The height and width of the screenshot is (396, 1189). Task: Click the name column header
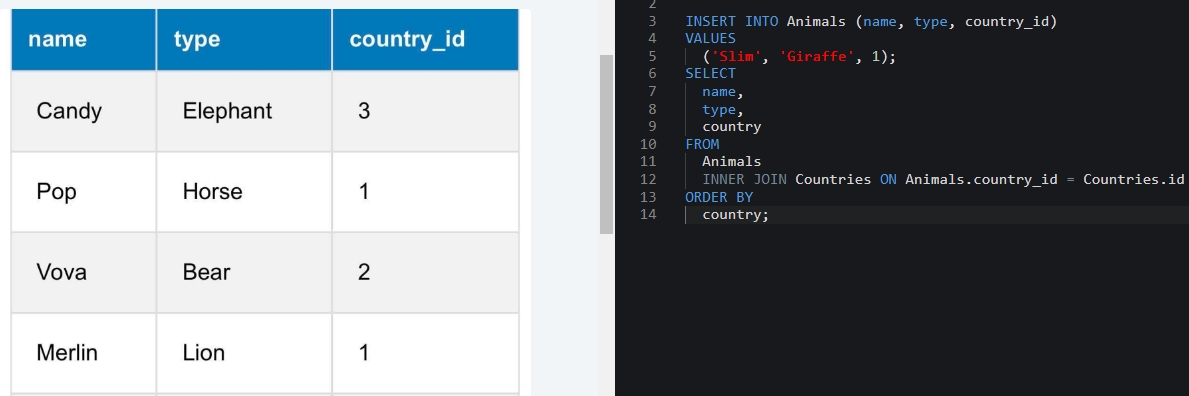point(83,39)
